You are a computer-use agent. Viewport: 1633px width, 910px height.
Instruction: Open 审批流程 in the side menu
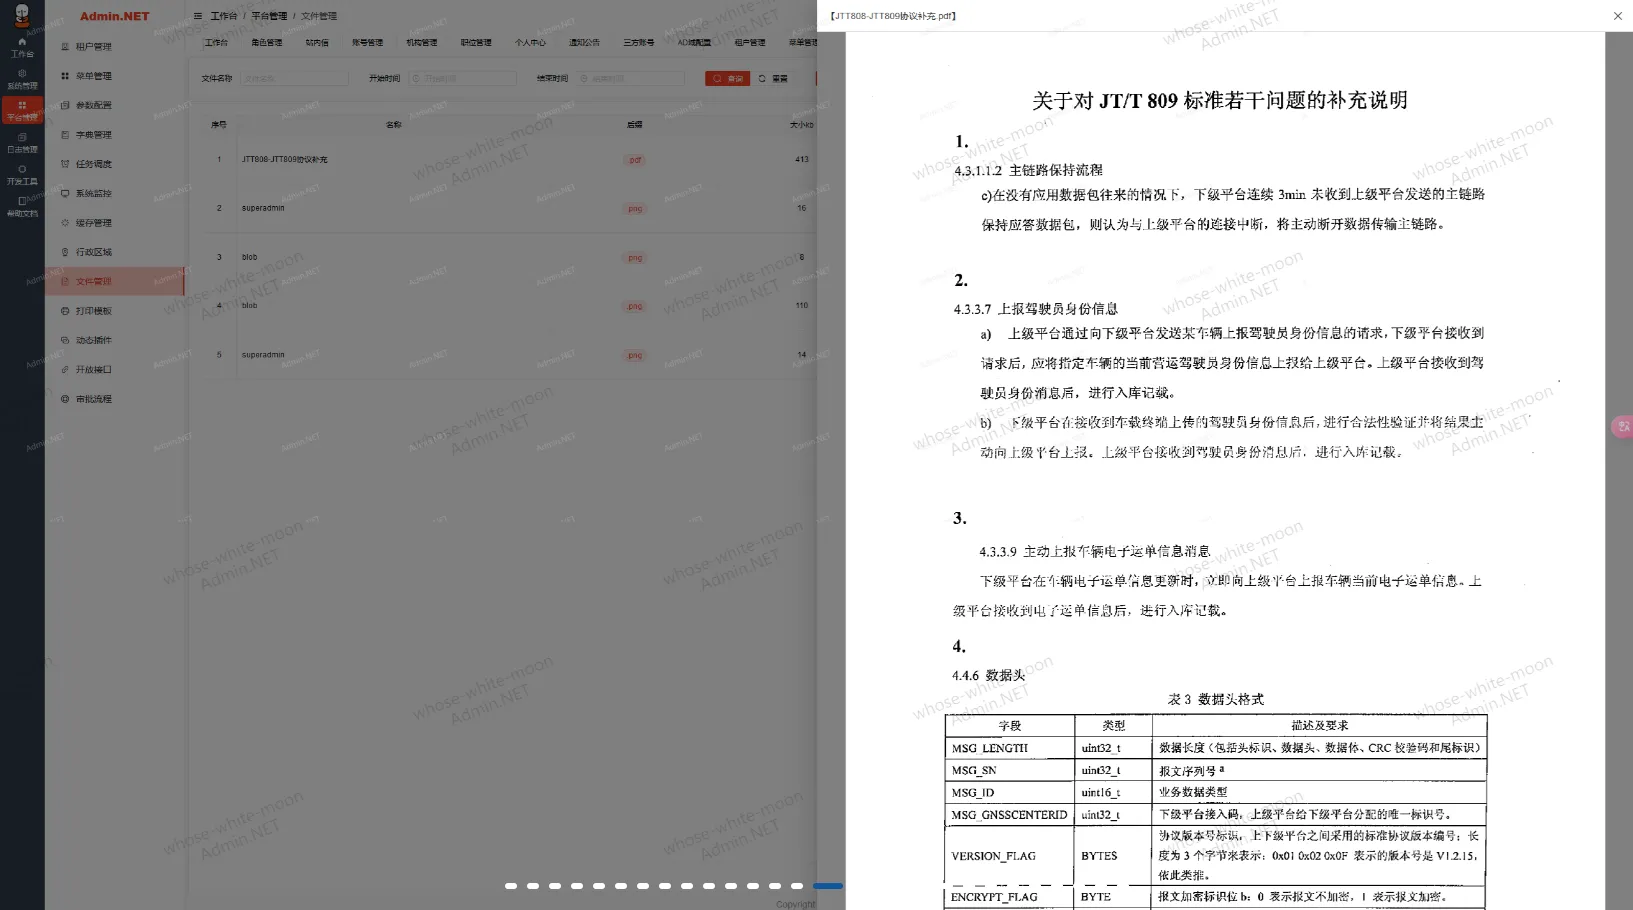coord(116,398)
